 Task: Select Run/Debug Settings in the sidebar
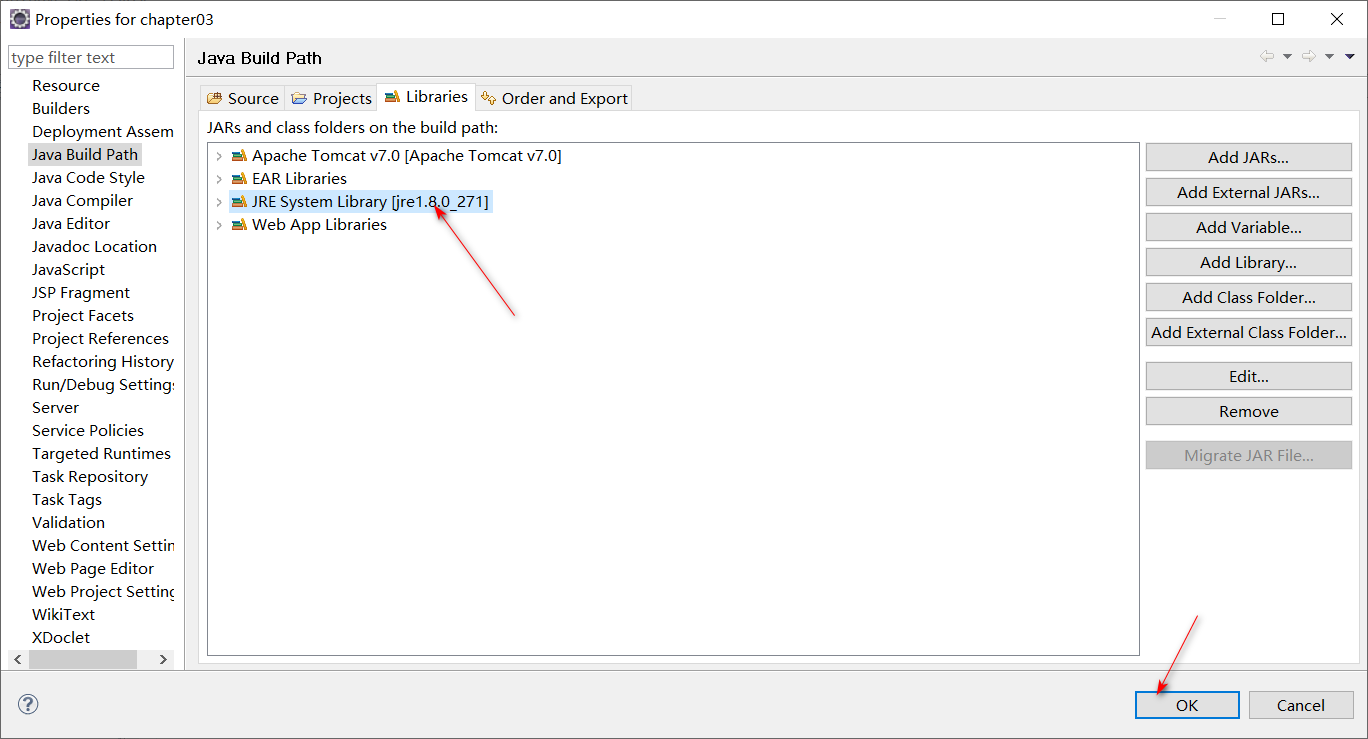pos(102,385)
